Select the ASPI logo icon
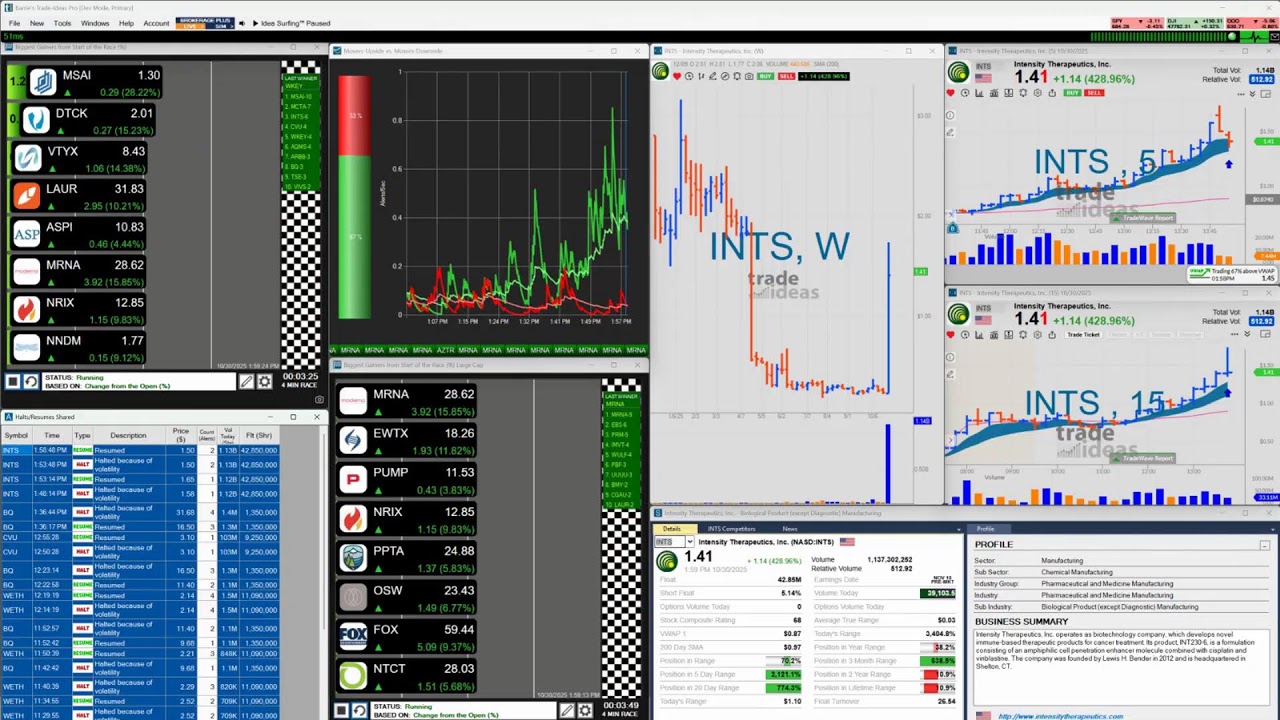Screen dimensions: 1280x720 [x=28, y=234]
